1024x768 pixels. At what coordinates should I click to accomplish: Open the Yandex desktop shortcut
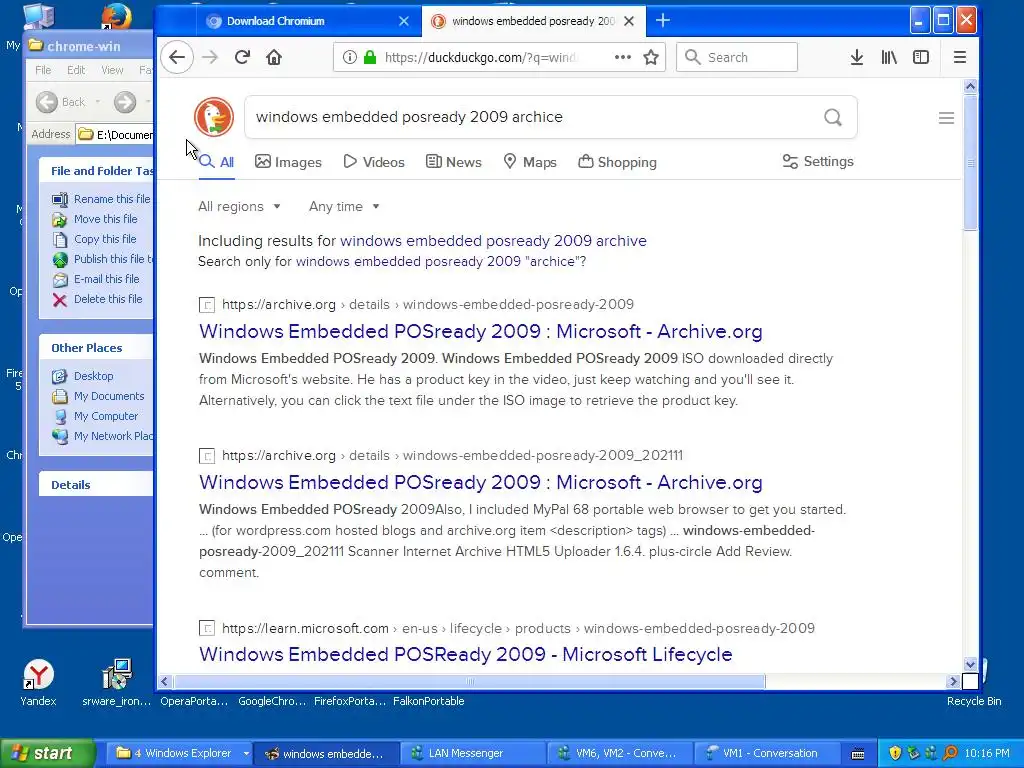pos(38,682)
